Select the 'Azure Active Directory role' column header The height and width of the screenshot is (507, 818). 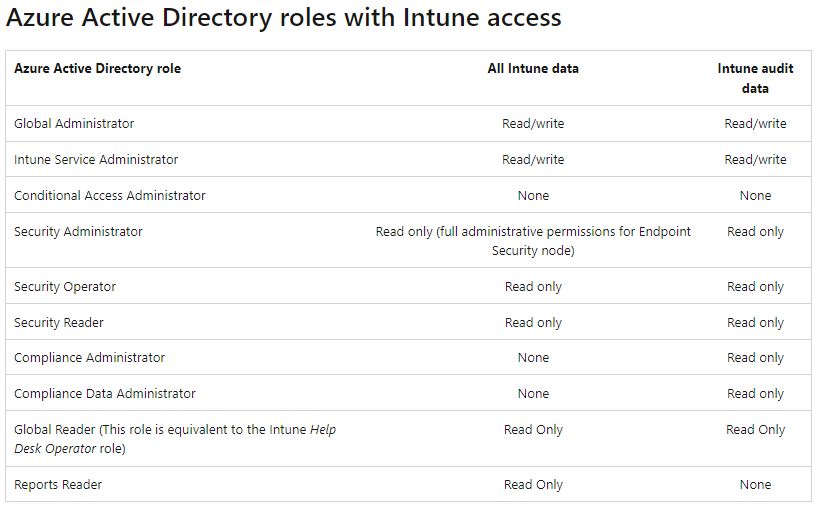pyautogui.click(x=97, y=68)
